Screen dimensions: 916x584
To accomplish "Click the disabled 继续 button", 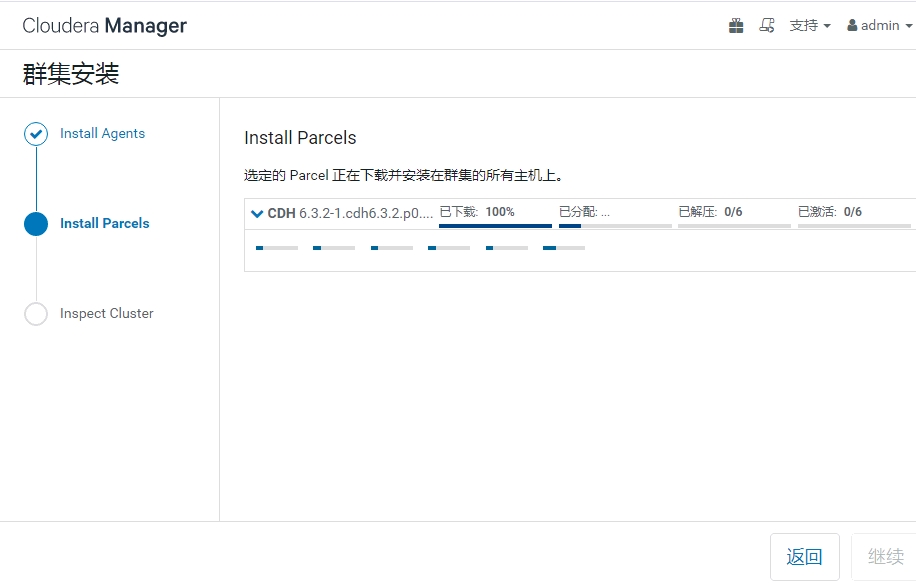I will coord(884,557).
